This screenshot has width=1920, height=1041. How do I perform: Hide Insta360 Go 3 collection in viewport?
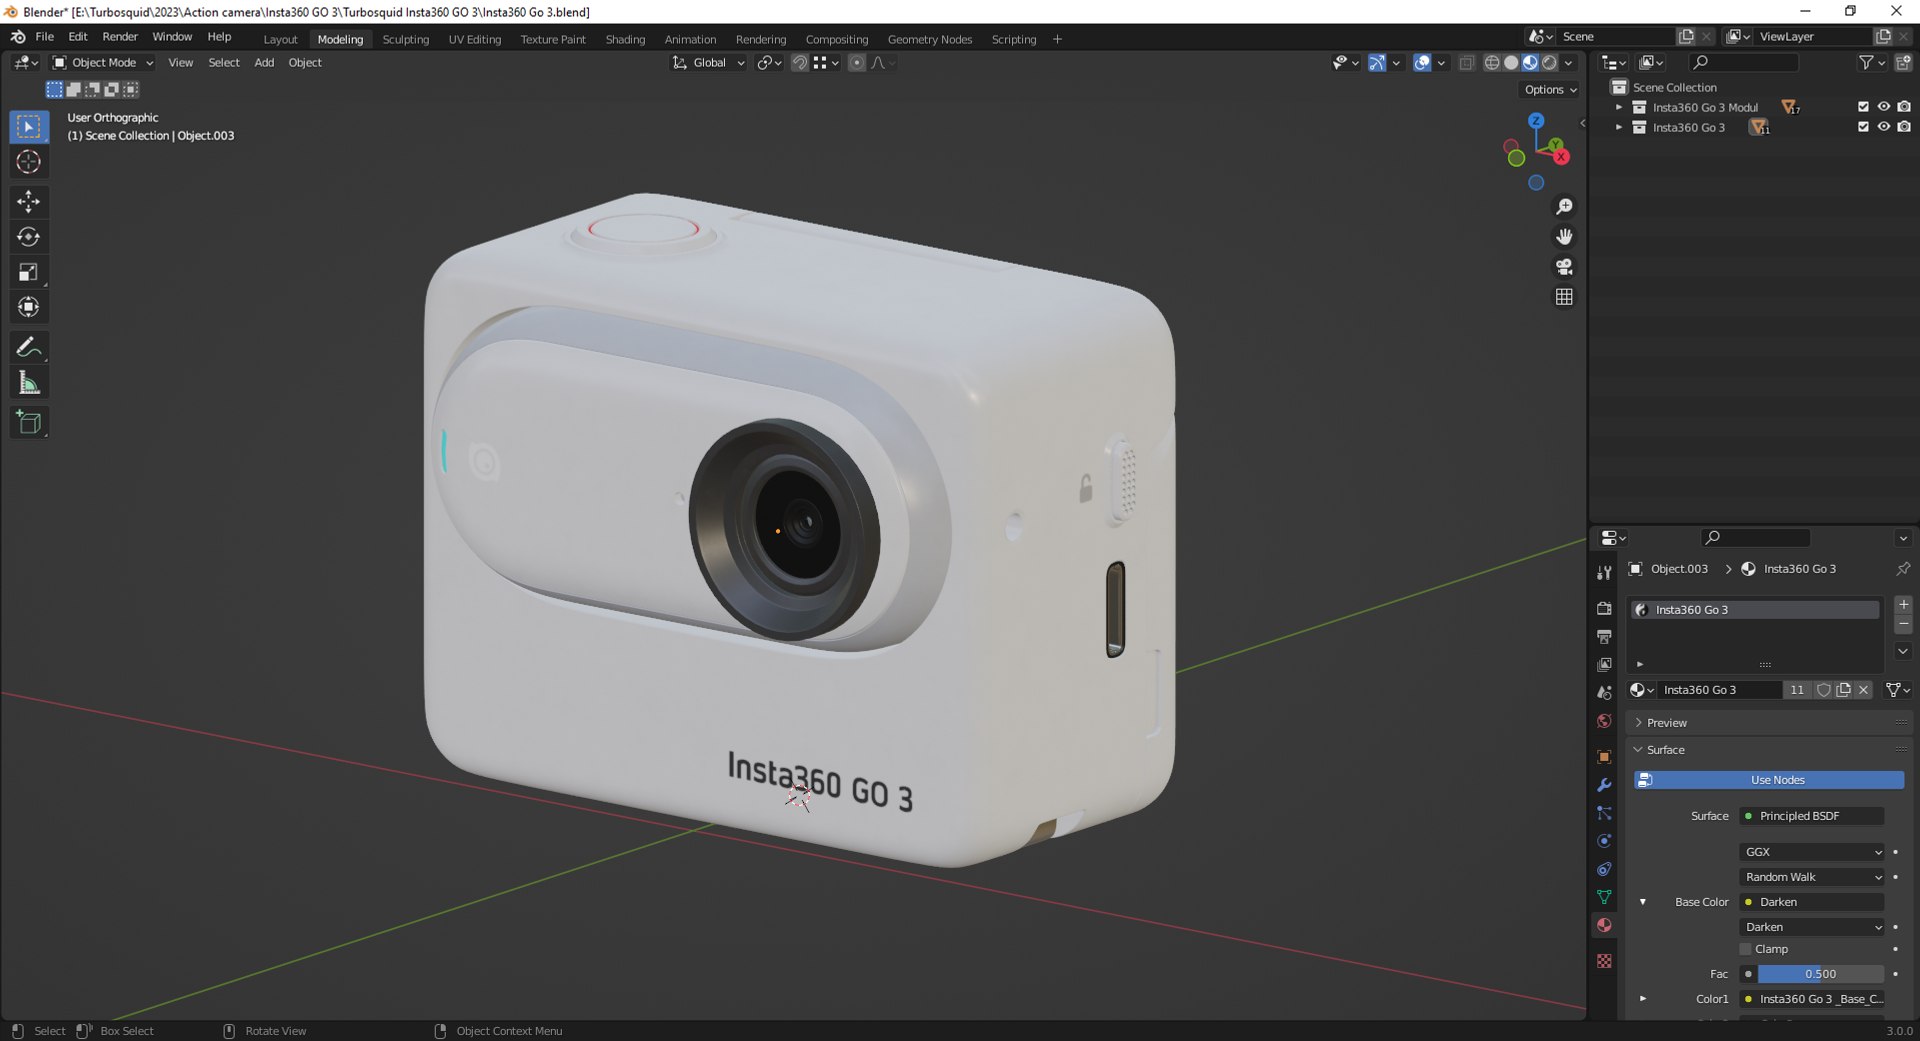[1884, 127]
